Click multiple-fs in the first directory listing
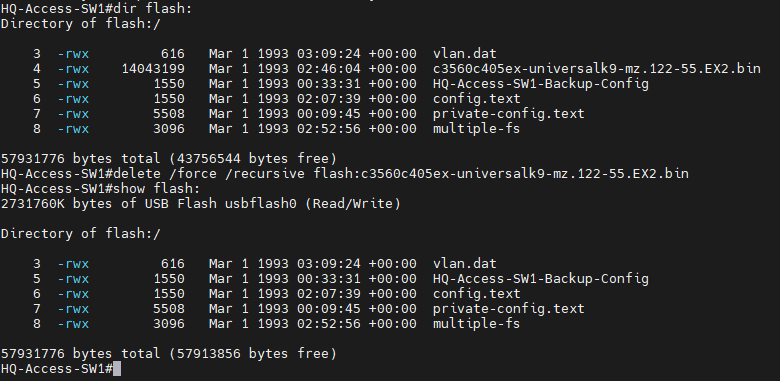Image resolution: width=780 pixels, height=381 pixels. (476, 128)
